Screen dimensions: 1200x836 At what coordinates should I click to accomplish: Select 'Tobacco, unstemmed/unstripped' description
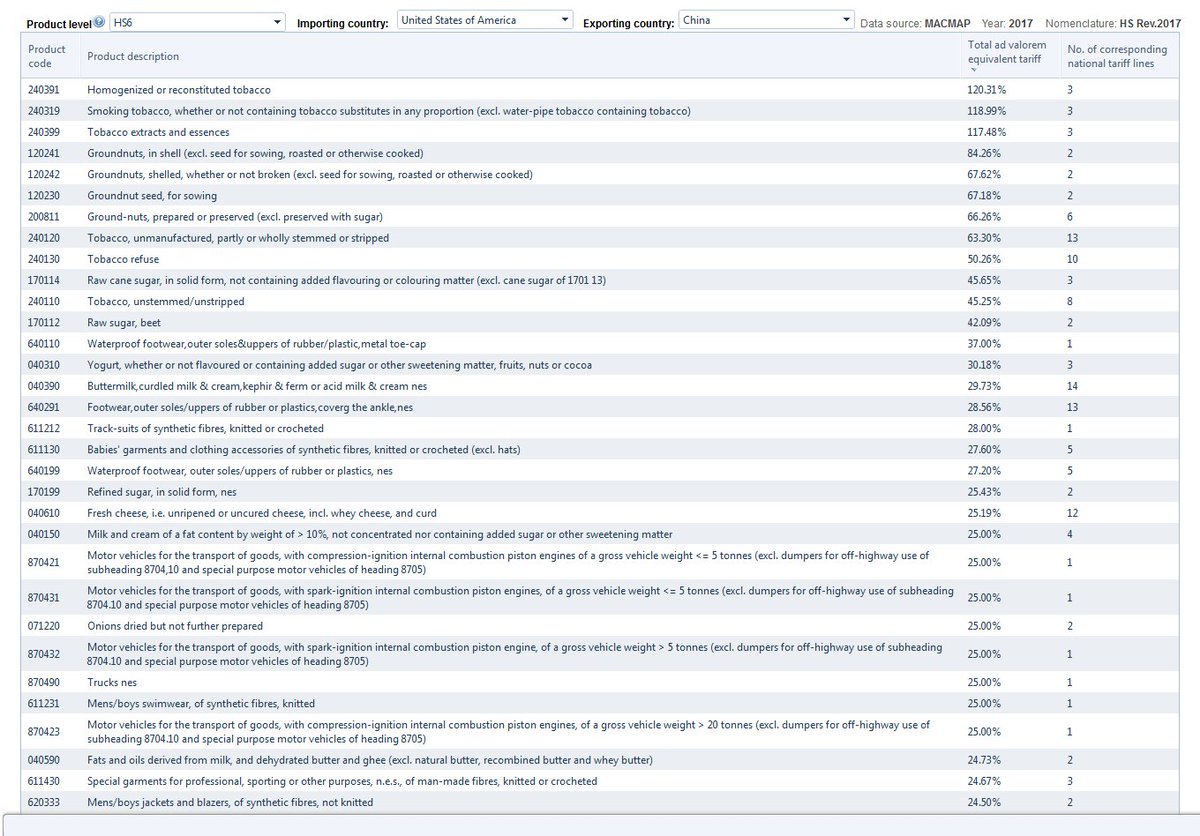click(166, 301)
